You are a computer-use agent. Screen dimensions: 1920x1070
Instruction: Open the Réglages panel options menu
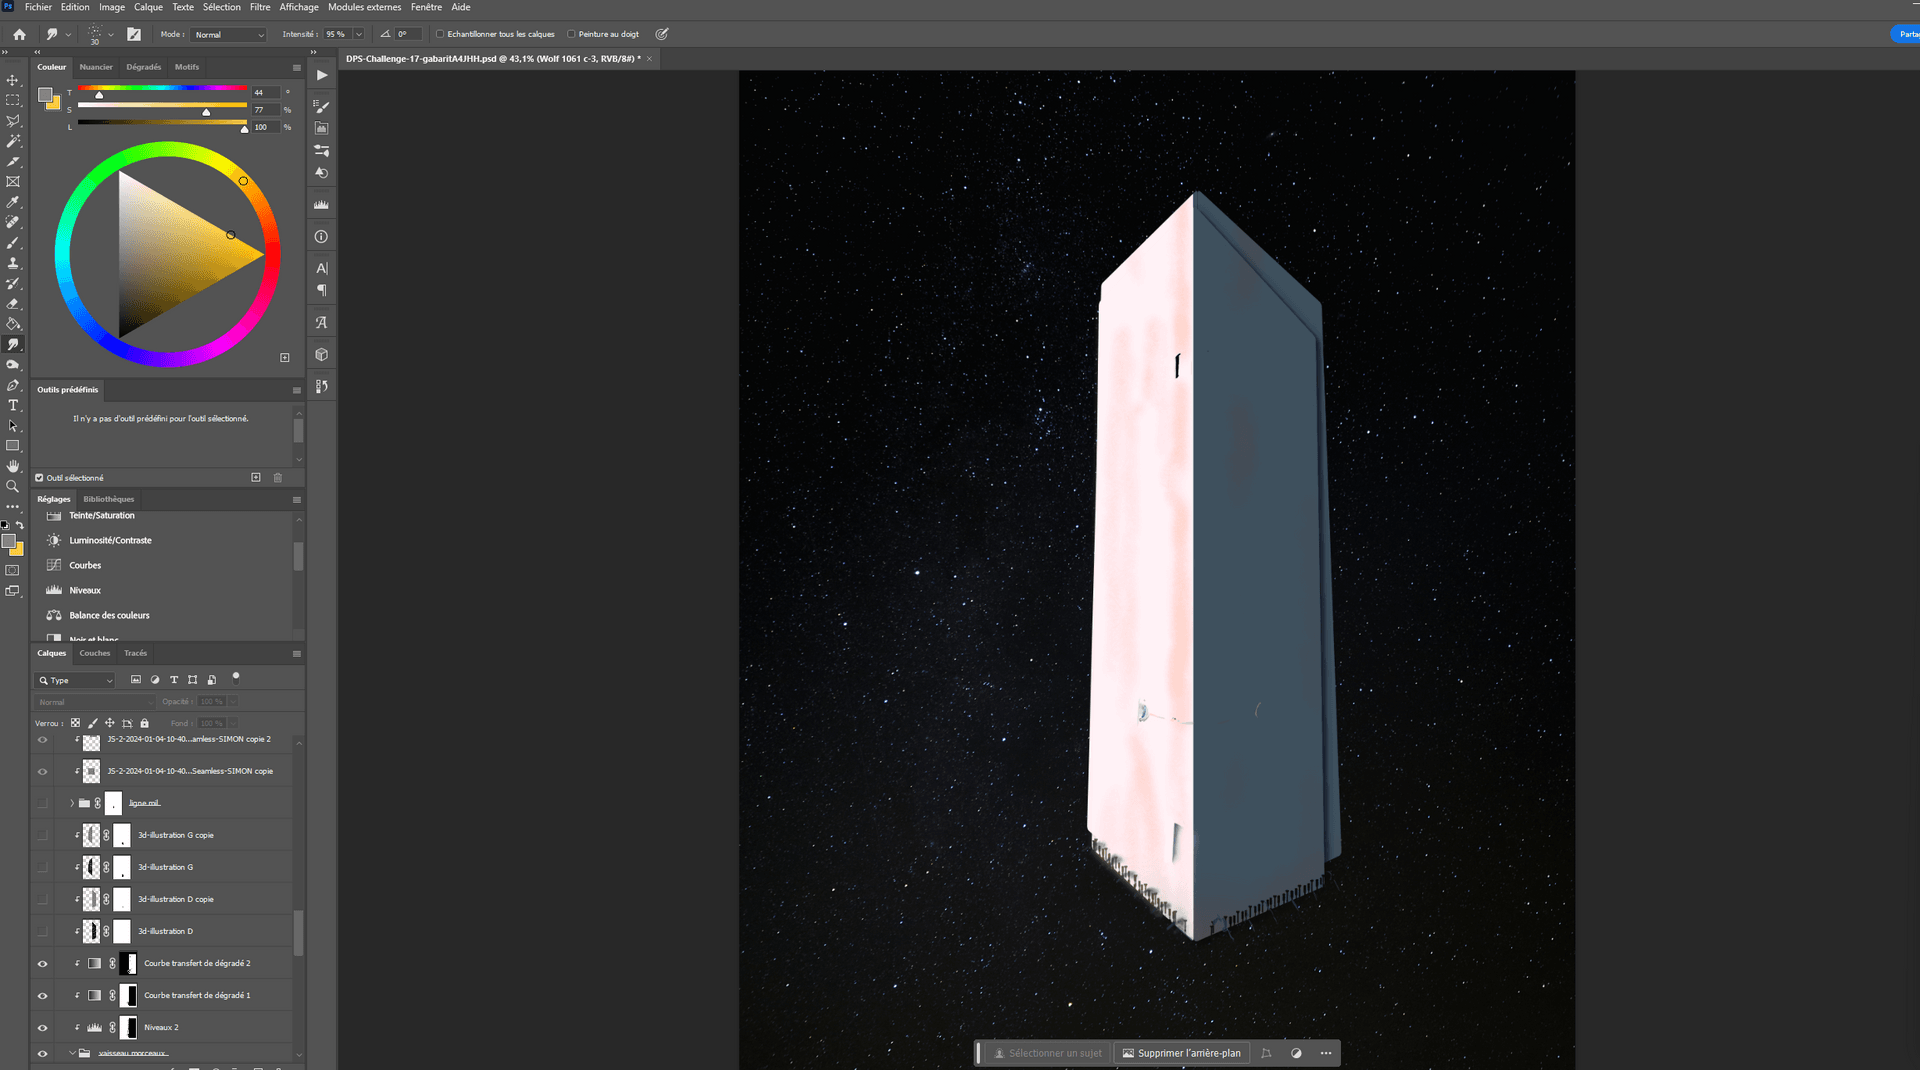[297, 500]
